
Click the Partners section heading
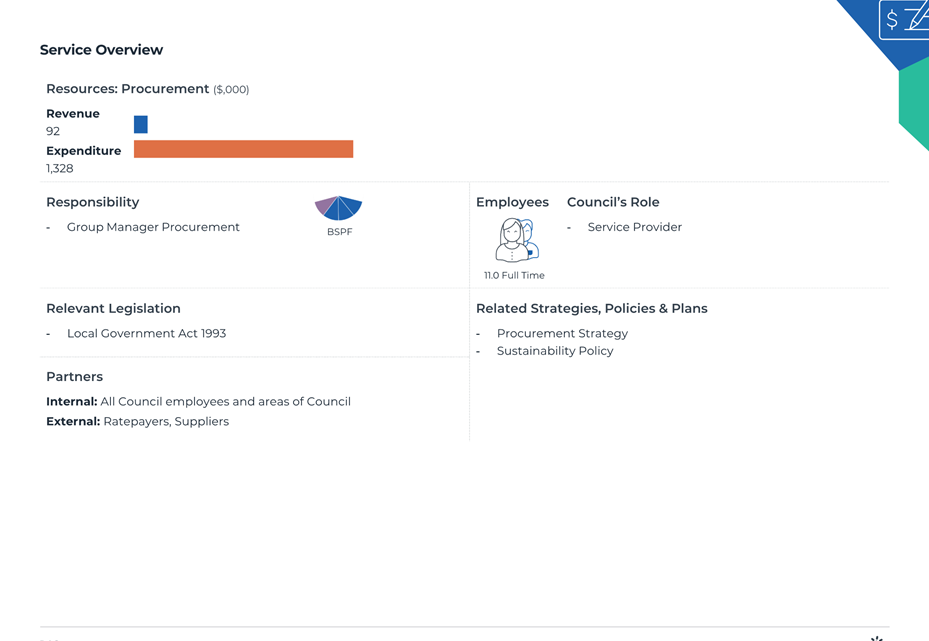75,377
